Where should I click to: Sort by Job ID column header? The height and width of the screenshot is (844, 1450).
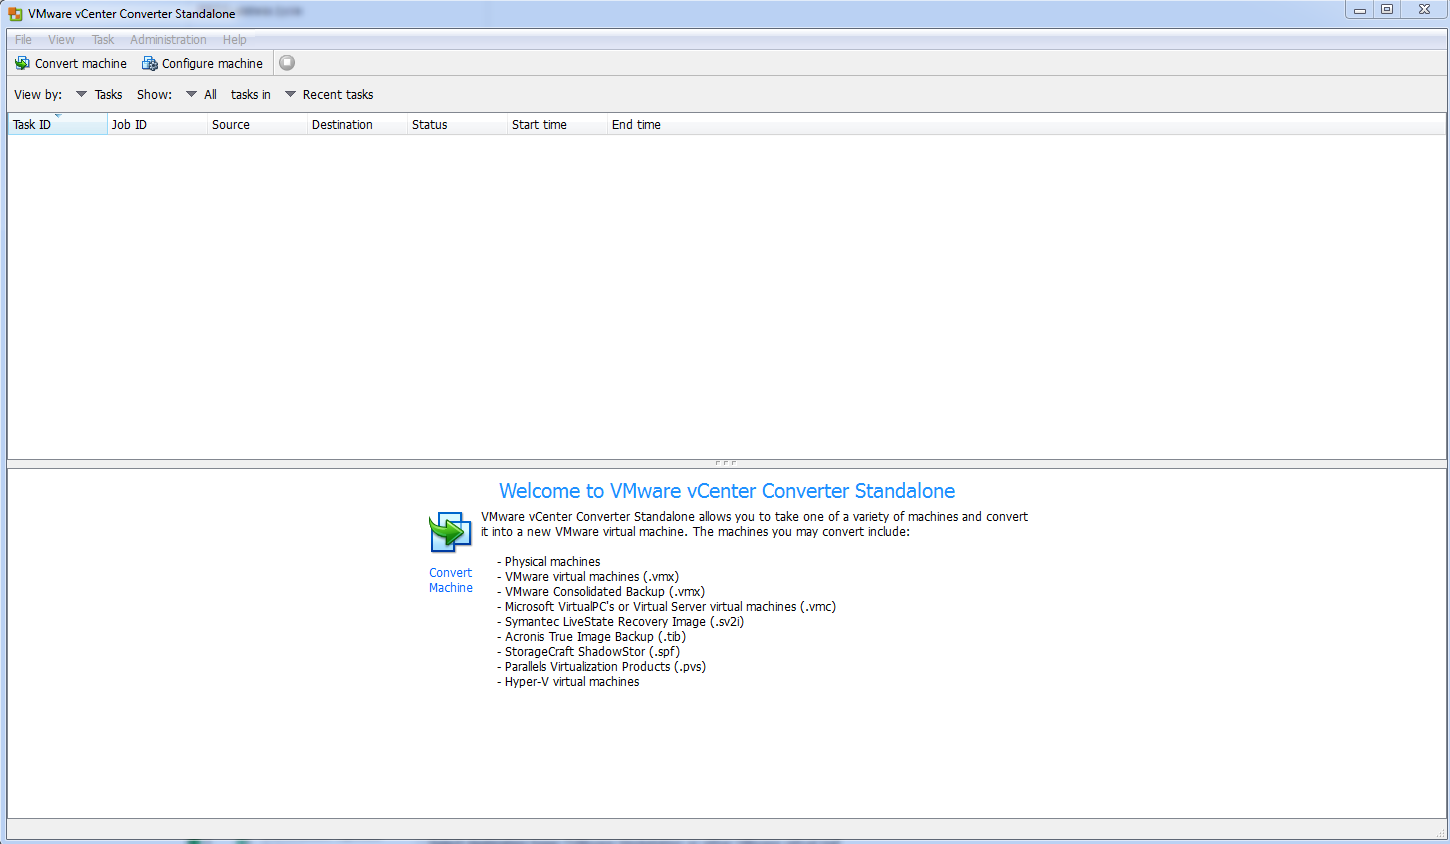(x=157, y=125)
